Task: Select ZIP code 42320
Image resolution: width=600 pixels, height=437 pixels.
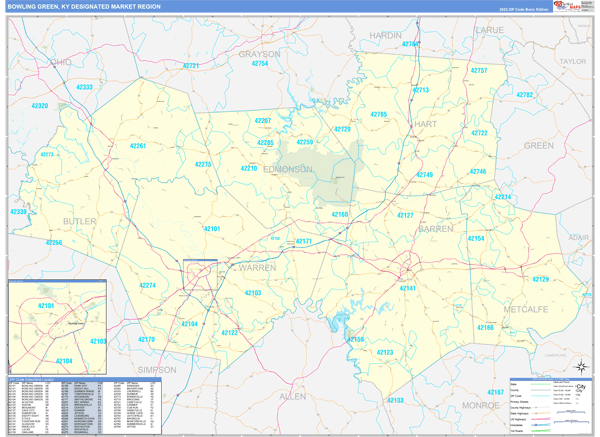Action: (x=40, y=106)
